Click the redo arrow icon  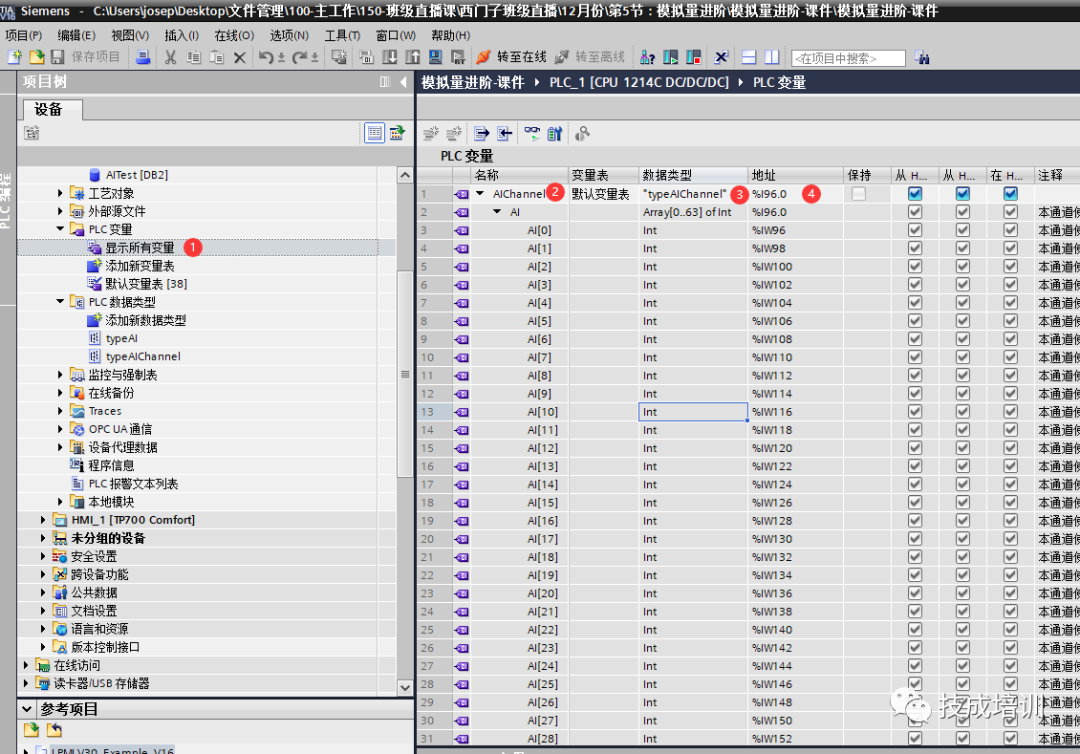click(x=300, y=57)
